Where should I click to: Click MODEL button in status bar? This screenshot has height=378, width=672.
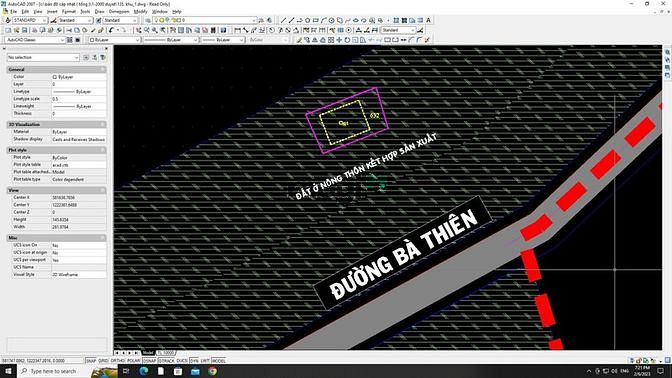coord(218,361)
